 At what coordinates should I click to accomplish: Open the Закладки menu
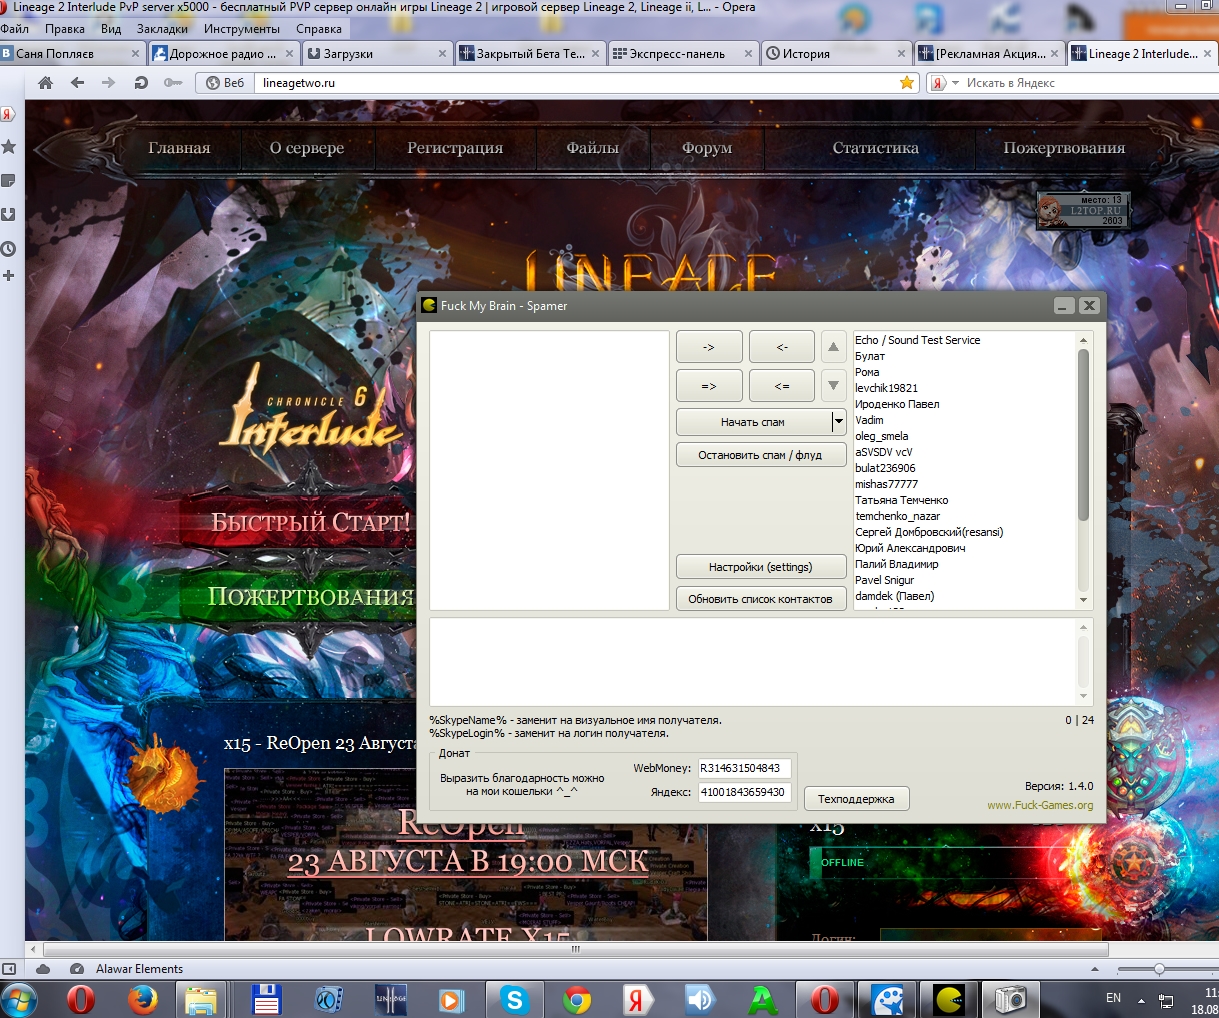pos(162,29)
